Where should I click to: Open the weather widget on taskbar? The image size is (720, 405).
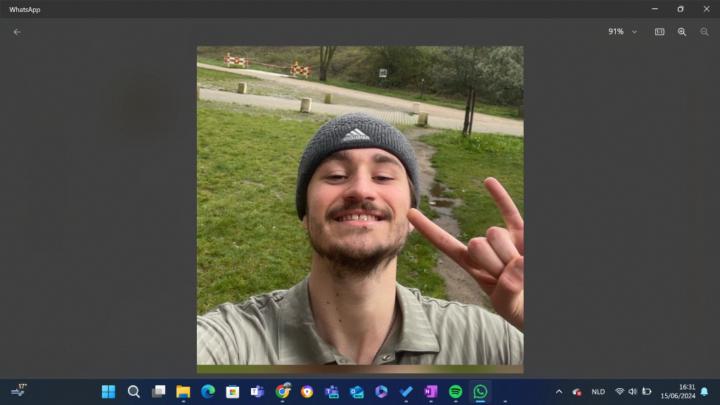coord(19,391)
